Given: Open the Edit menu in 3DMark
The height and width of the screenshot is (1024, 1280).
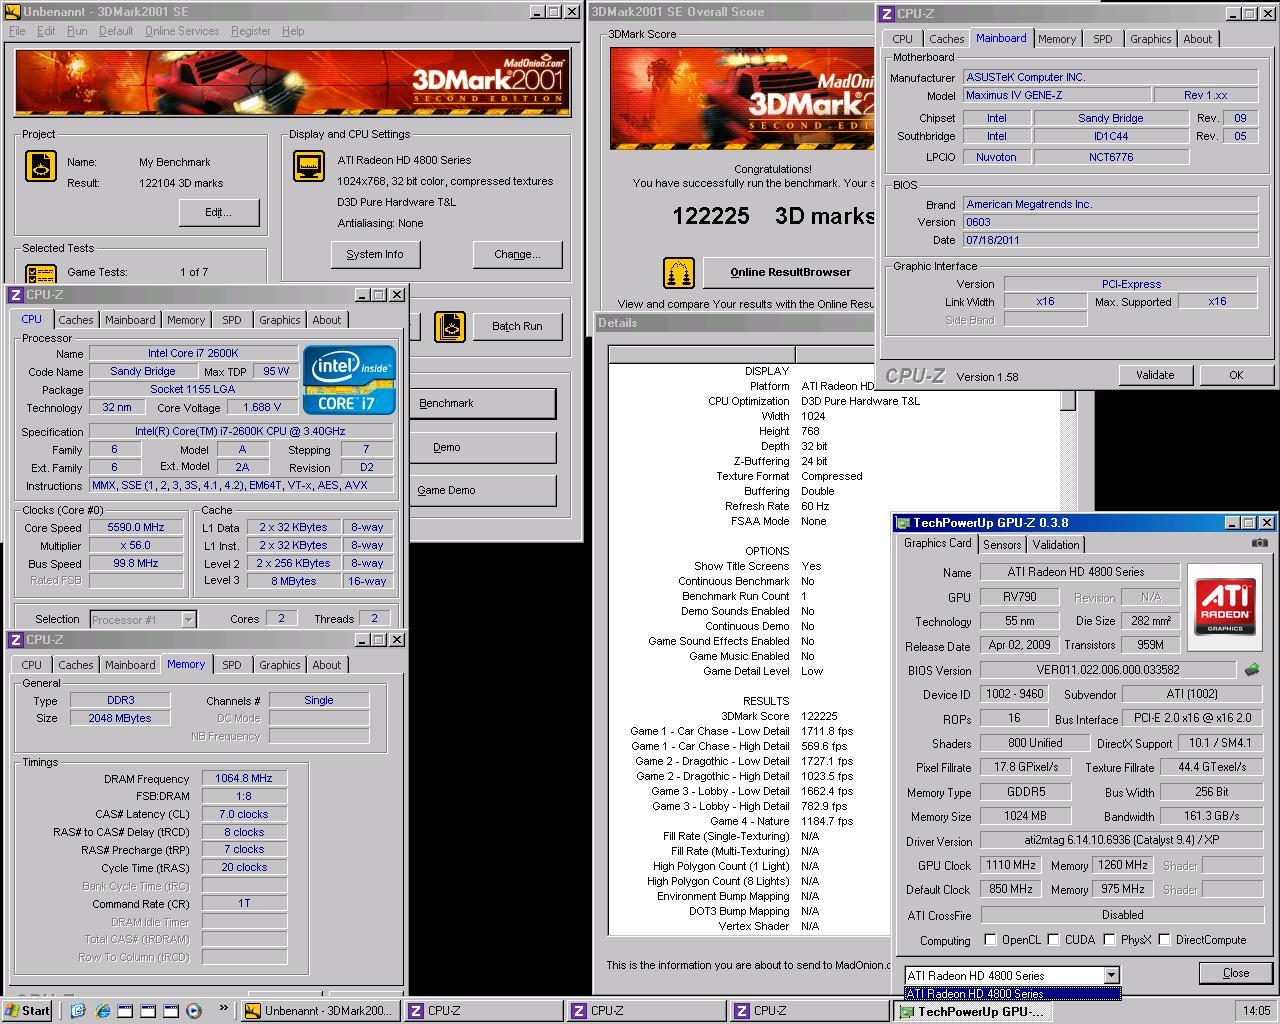Looking at the screenshot, I should click(x=46, y=31).
